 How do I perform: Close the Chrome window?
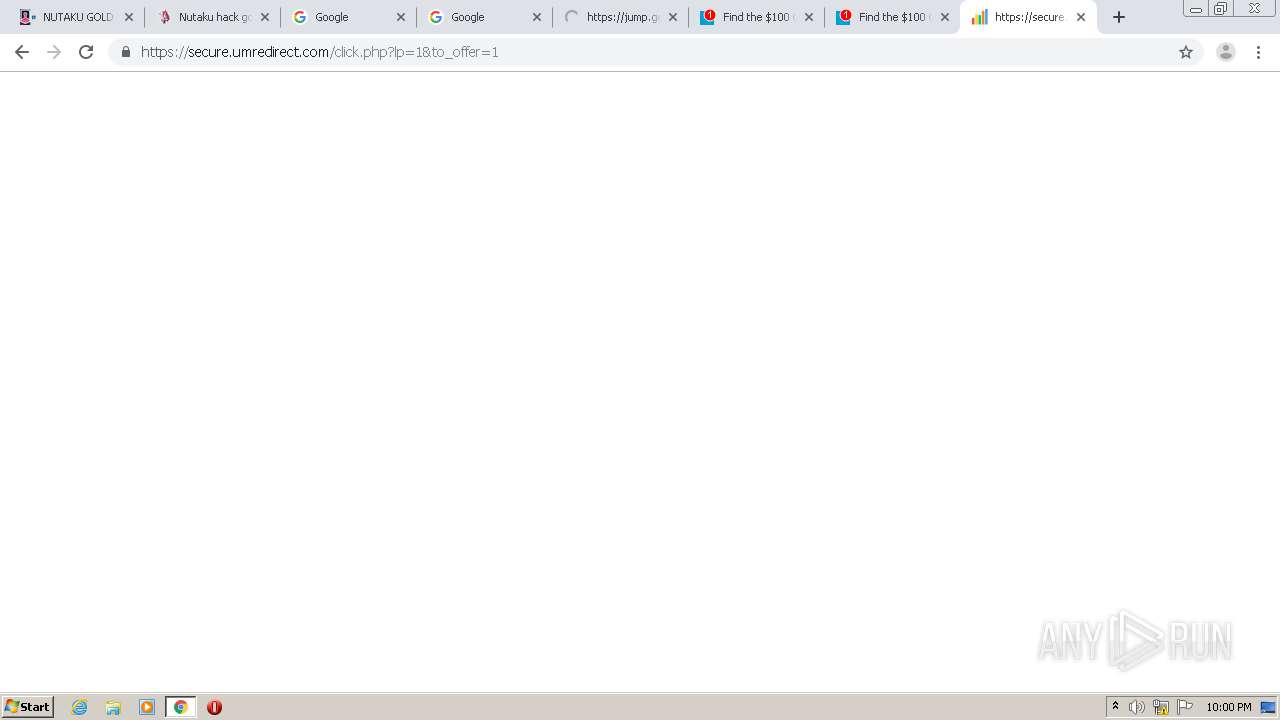(x=1255, y=9)
